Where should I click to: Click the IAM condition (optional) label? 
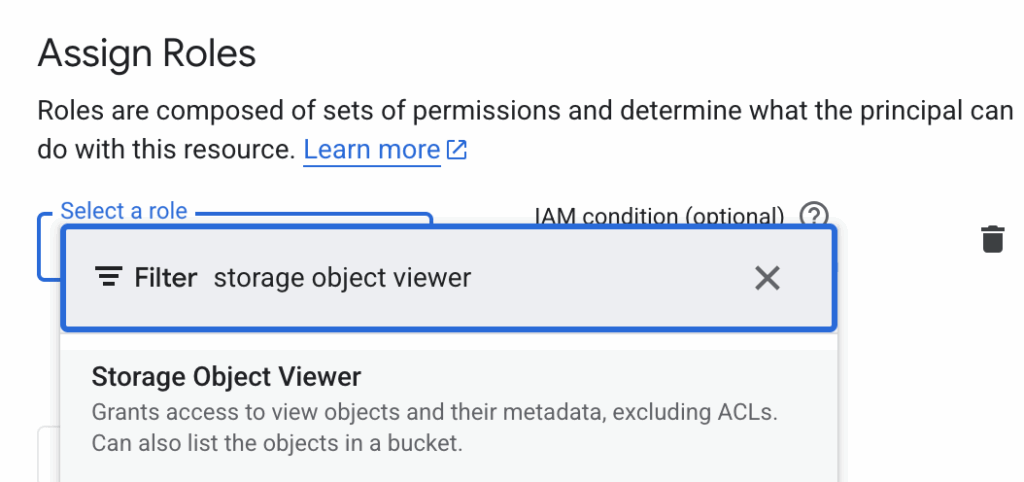pos(660,217)
